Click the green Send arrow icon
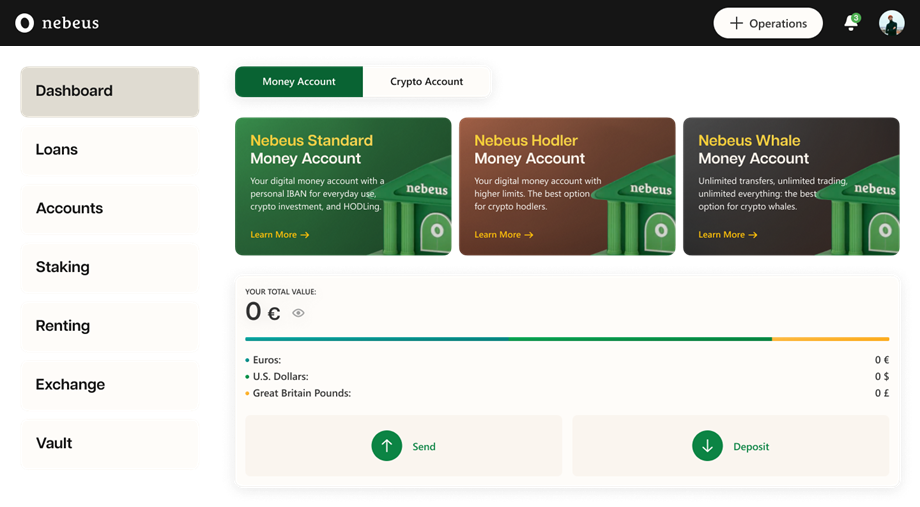 (x=387, y=446)
